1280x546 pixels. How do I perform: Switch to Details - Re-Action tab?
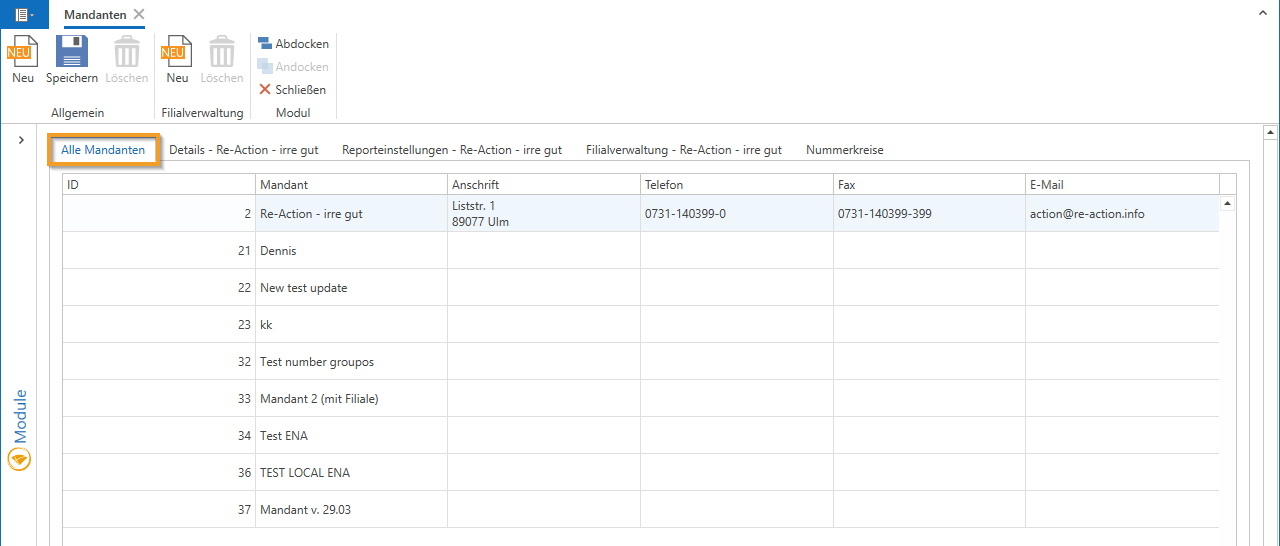point(243,150)
